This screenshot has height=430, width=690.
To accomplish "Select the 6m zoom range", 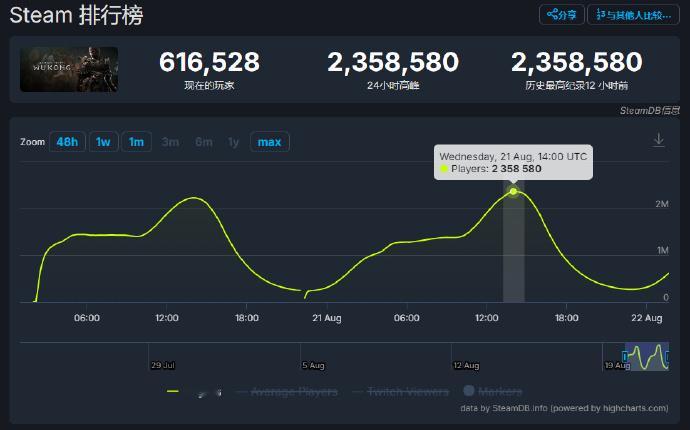I will [x=204, y=142].
